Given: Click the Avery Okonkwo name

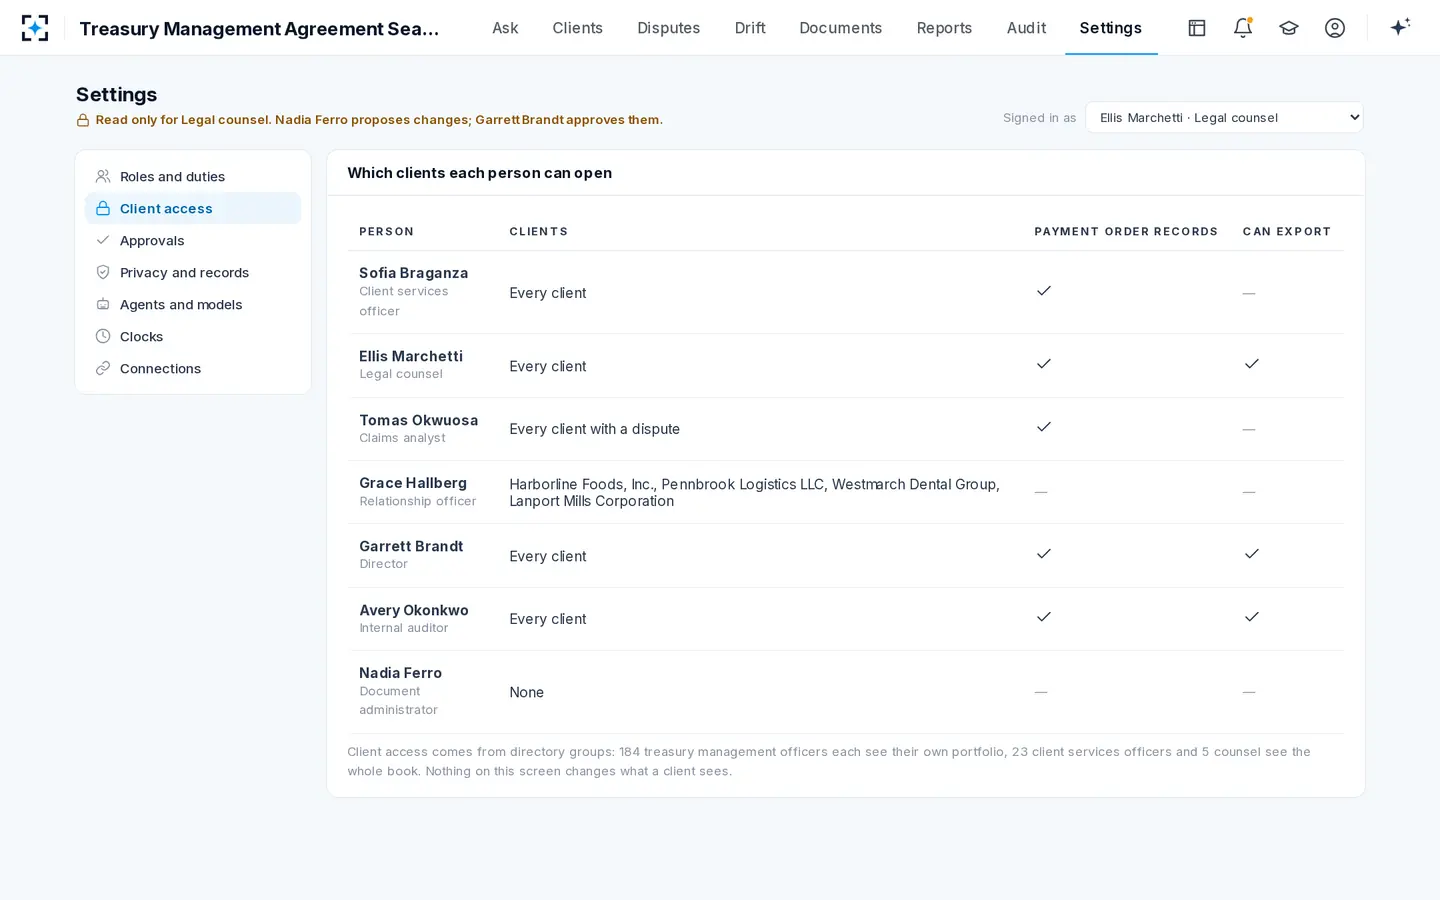Looking at the screenshot, I should [414, 610].
